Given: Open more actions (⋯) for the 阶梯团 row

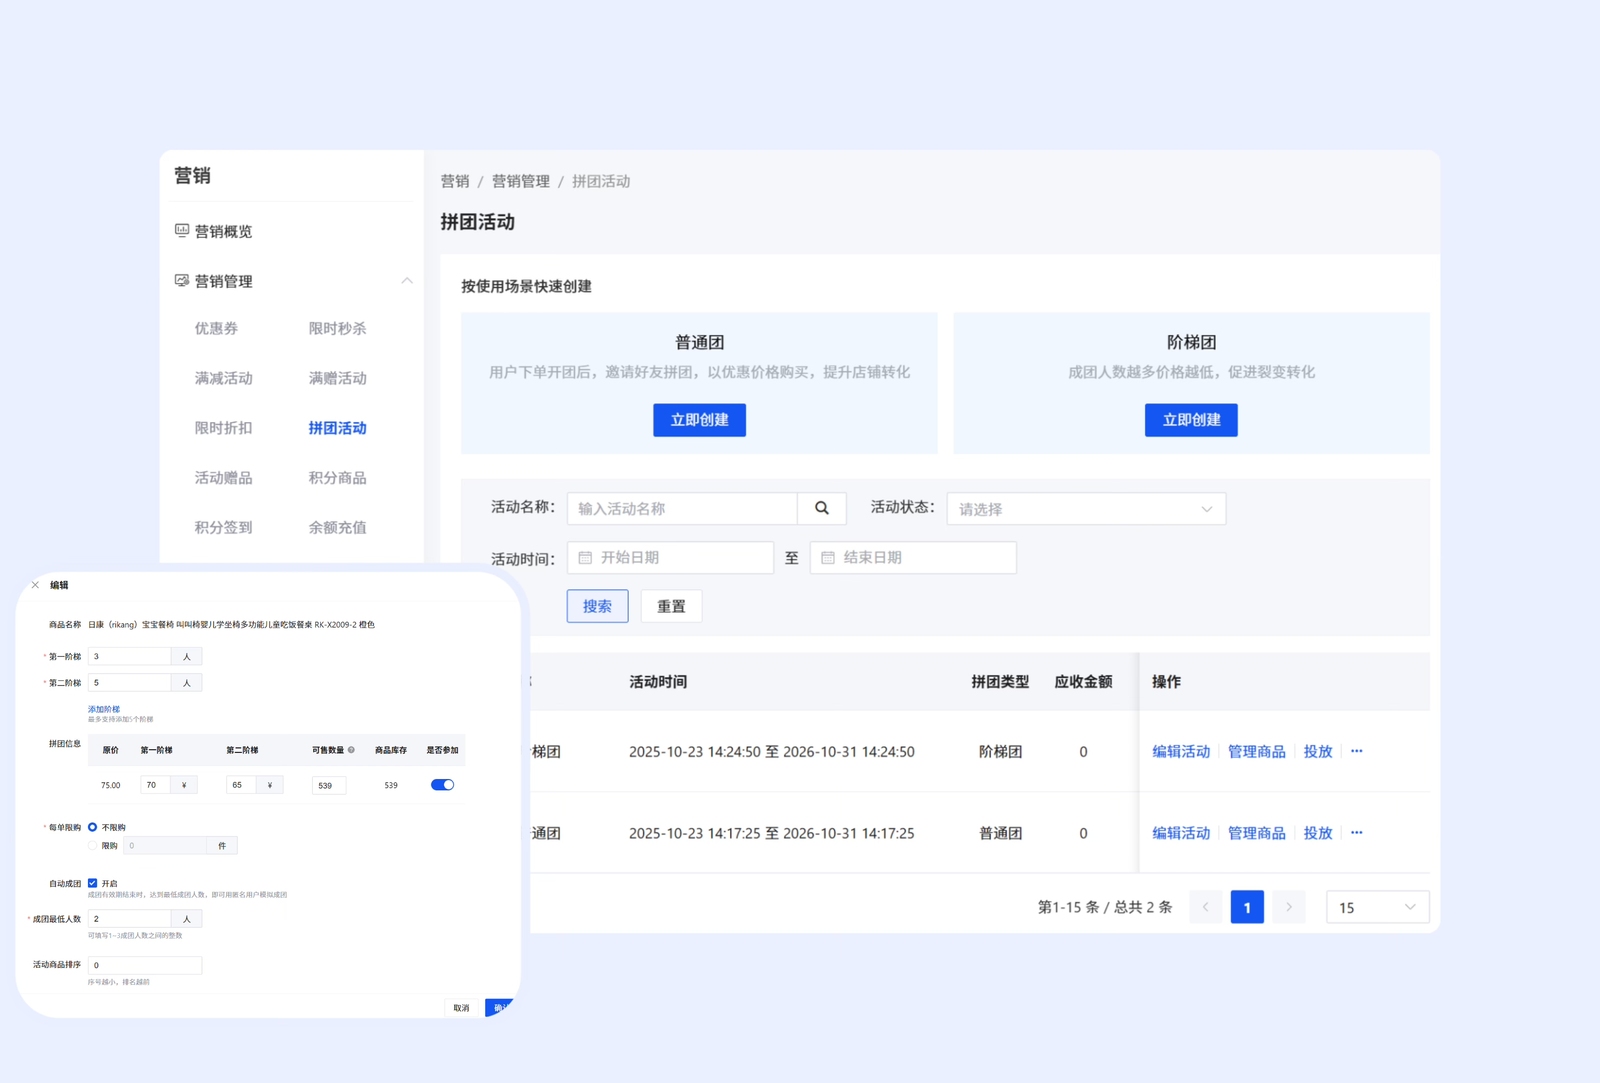Looking at the screenshot, I should point(1356,751).
